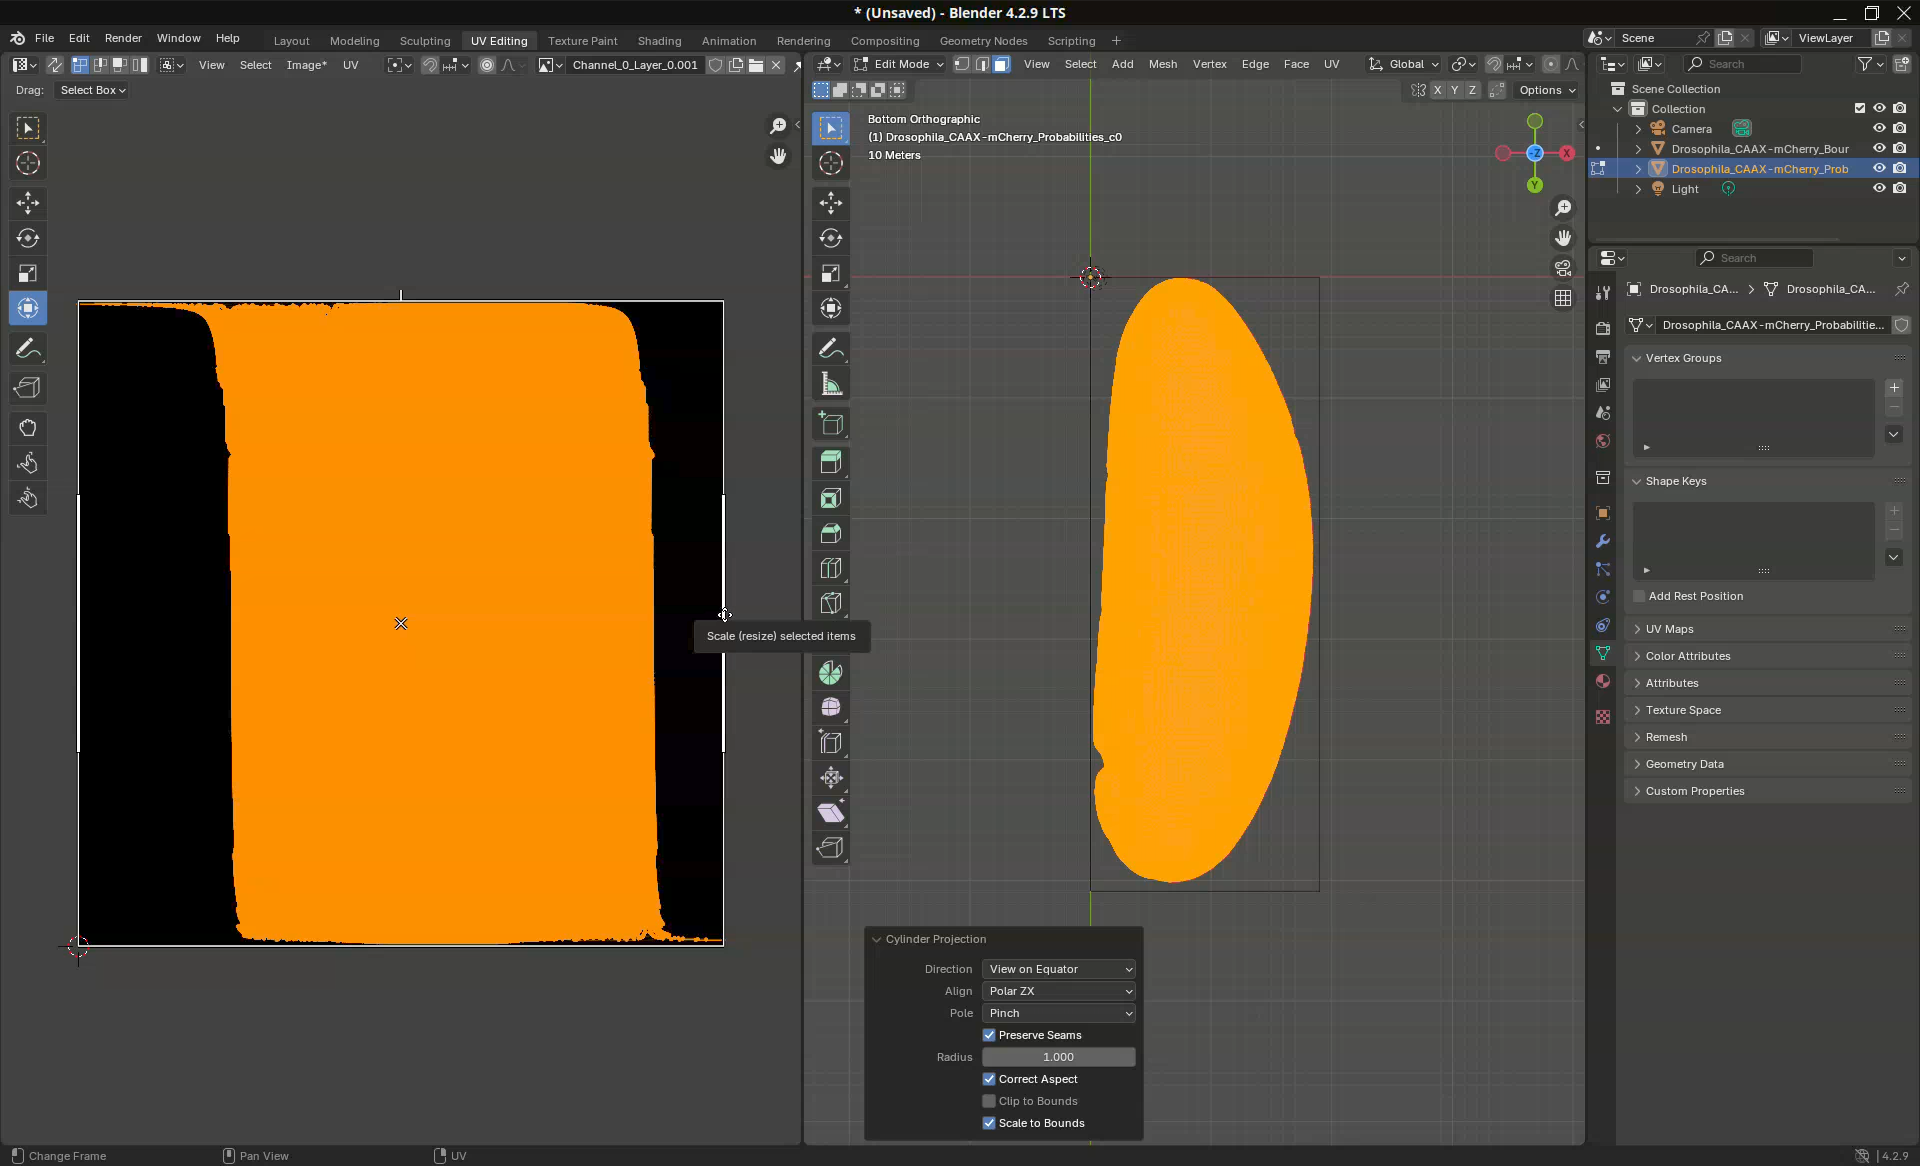
Task: Open the Pole Pinch dropdown
Action: click(x=1059, y=1013)
